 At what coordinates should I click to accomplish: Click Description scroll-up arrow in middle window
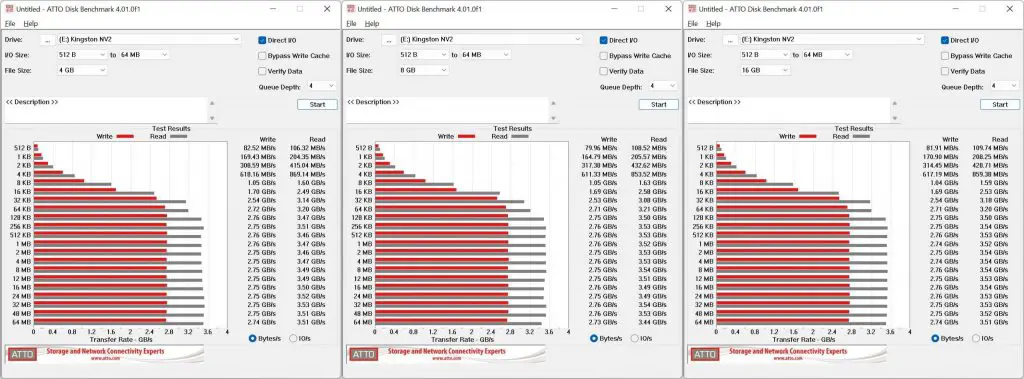(554, 103)
